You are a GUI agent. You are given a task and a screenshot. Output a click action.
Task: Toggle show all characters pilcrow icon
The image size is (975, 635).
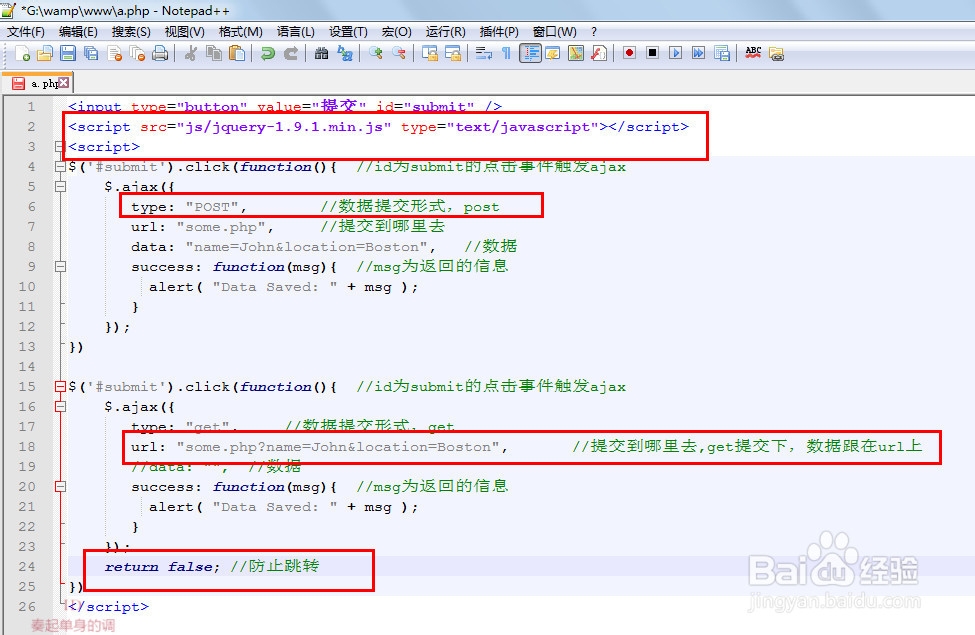click(506, 53)
